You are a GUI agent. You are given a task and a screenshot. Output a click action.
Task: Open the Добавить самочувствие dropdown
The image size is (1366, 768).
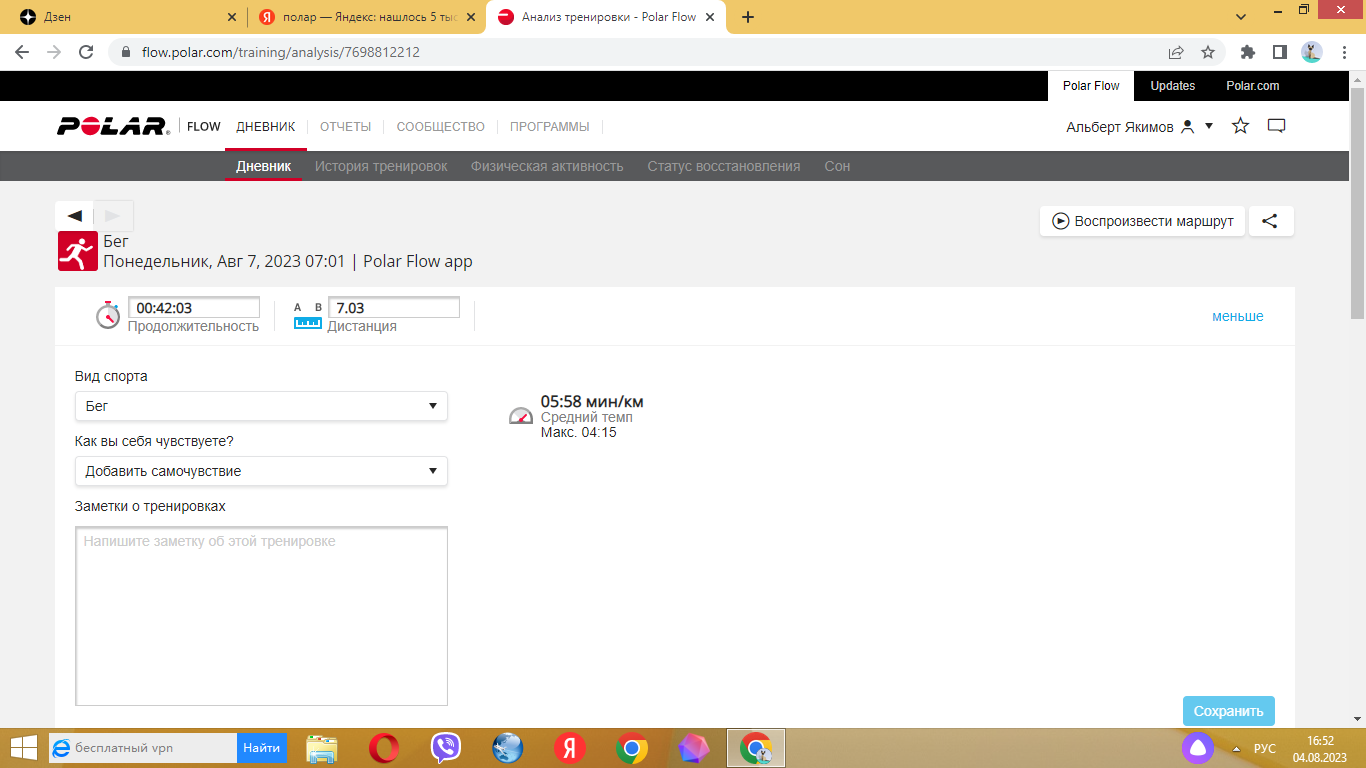point(261,471)
